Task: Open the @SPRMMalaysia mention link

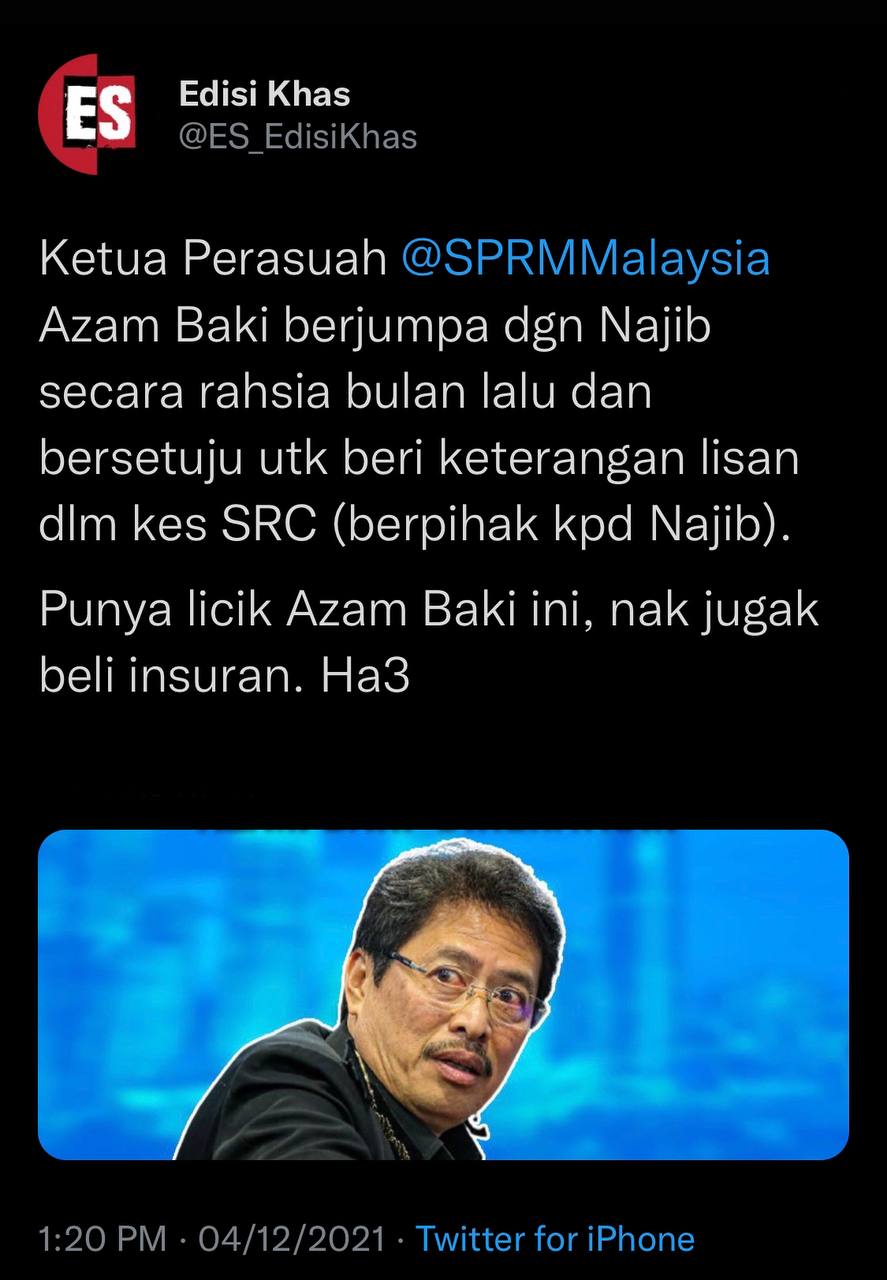Action: [x=585, y=260]
